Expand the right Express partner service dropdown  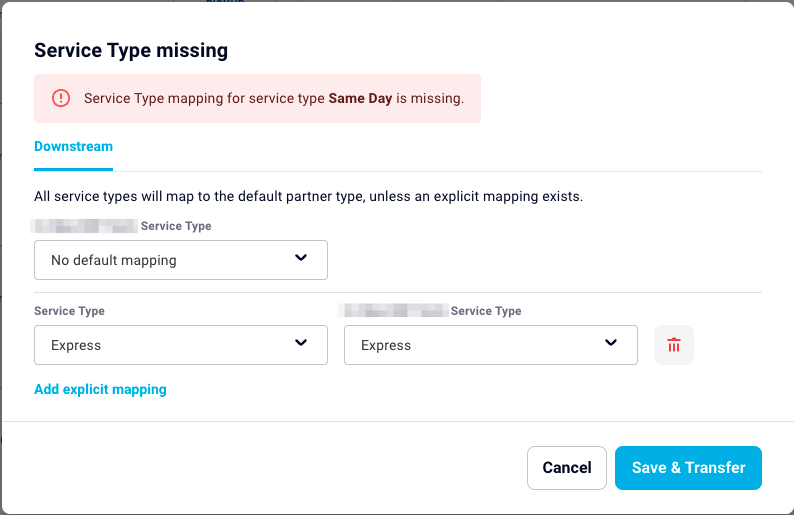click(x=491, y=345)
